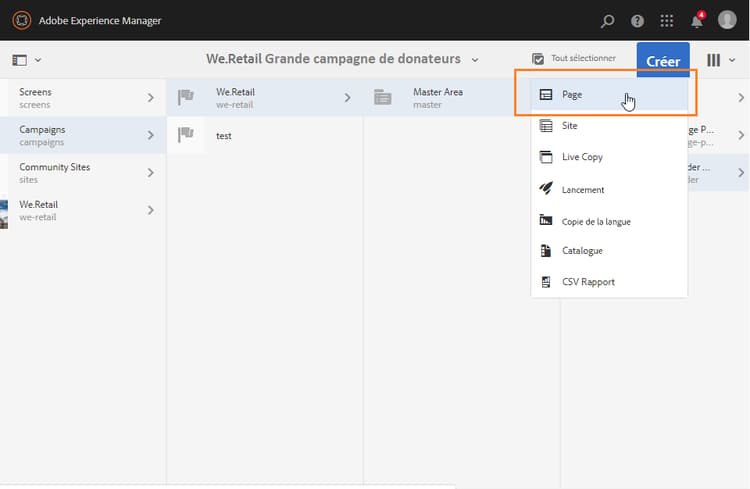The image size is (750, 489).
Task: Select Page from the create menu
Action: (572, 95)
